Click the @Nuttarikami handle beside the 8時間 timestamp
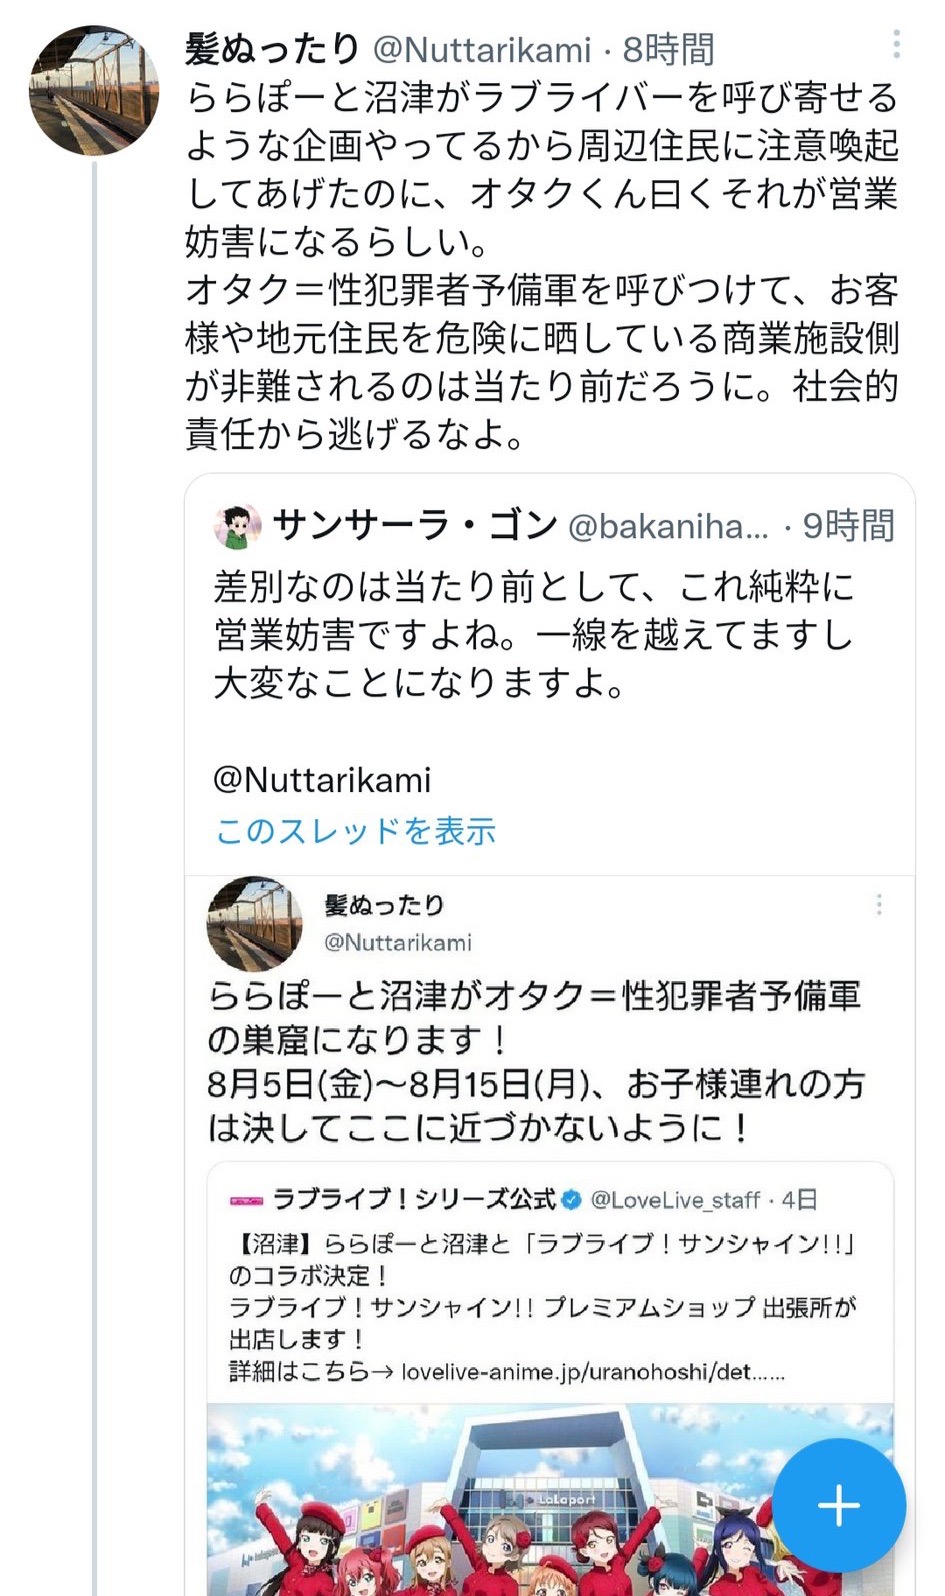 482,49
